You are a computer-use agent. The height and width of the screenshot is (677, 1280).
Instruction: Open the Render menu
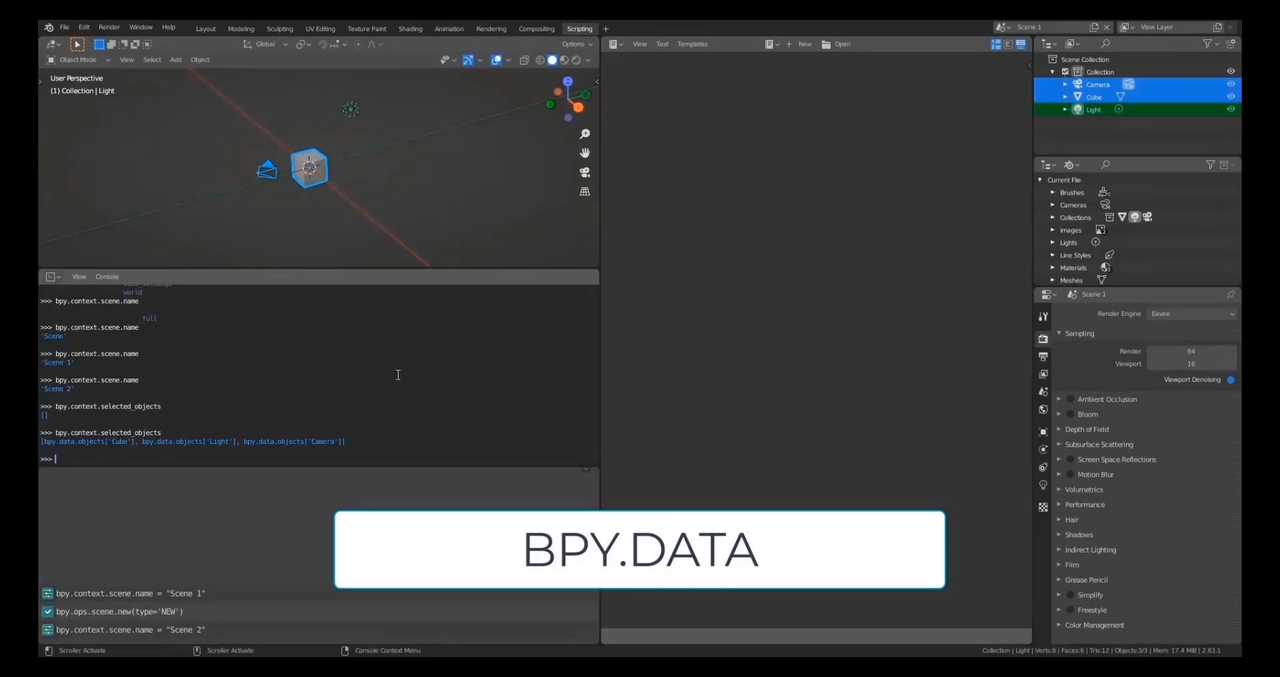pos(109,28)
